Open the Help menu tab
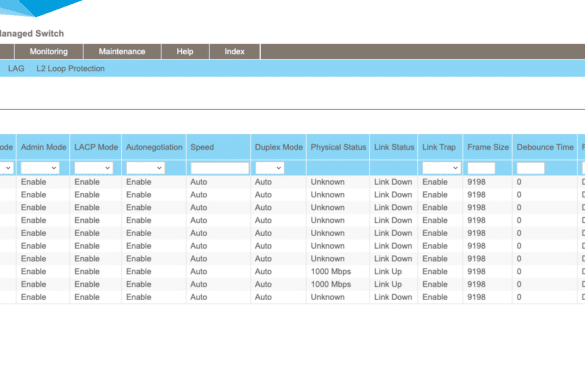The width and height of the screenshot is (585, 390). point(185,52)
